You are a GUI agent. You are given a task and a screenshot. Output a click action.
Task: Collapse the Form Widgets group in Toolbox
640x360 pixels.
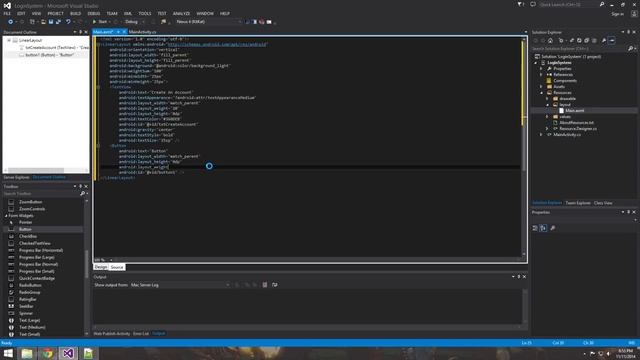[6, 216]
